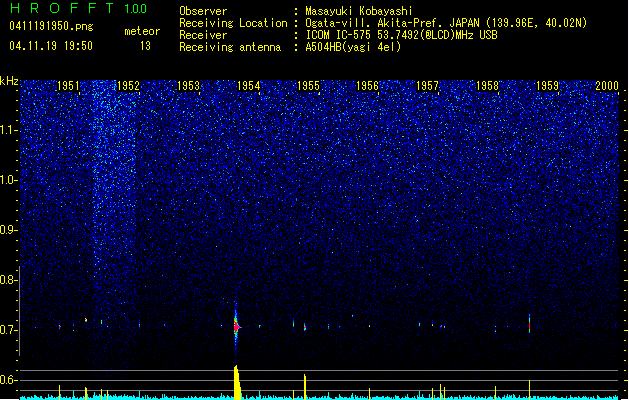The height and width of the screenshot is (400, 629).
Task: Click the 1958 time marker
Action: [x=487, y=86]
